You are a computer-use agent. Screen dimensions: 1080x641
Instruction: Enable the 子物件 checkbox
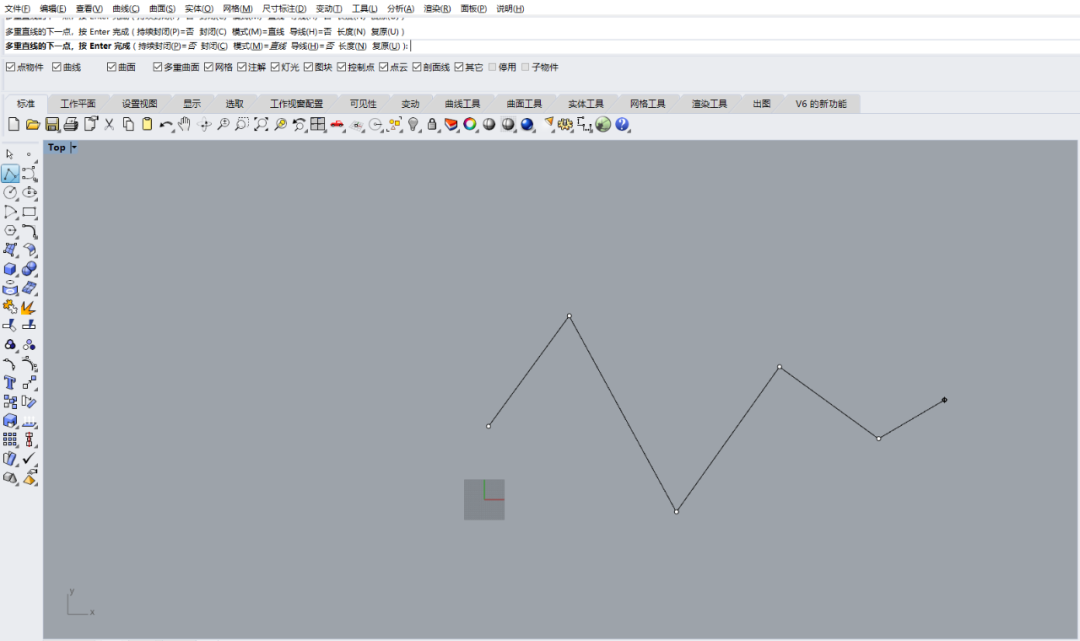(525, 67)
